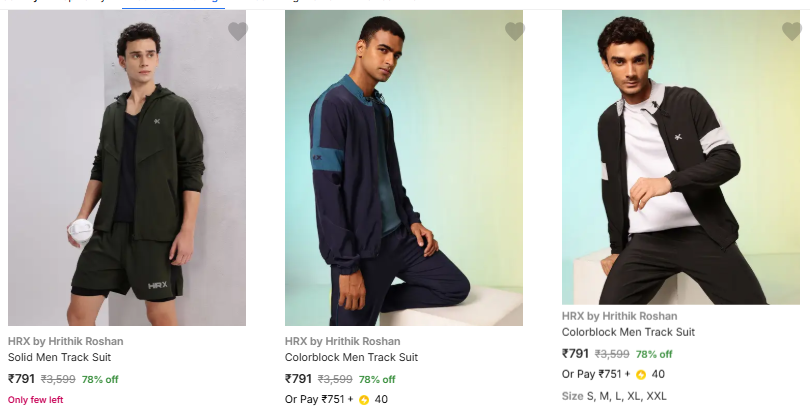Click the gold coin icon under the middle product
Screen dimensions: 810x410
tap(364, 400)
